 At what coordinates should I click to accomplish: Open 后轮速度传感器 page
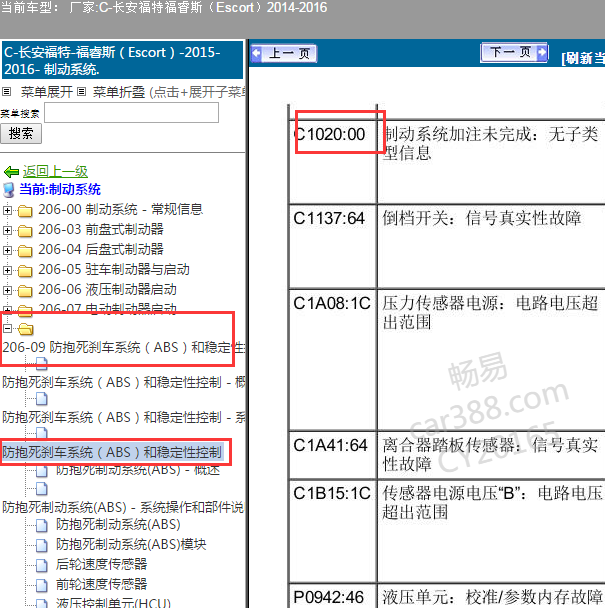pos(101,564)
